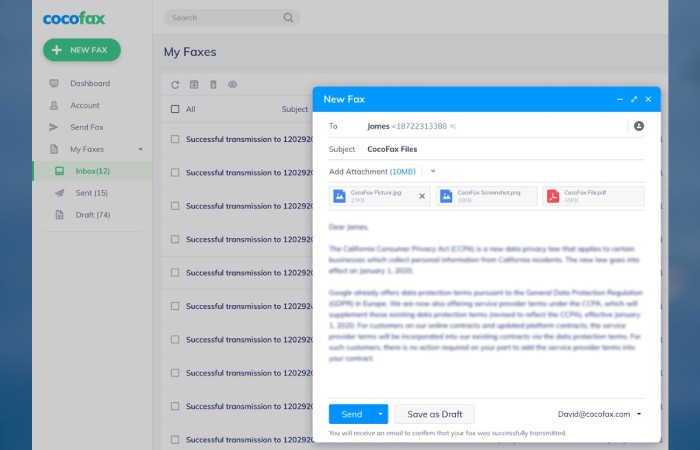Click the Subject column header
This screenshot has width=700, height=450.
coord(295,109)
